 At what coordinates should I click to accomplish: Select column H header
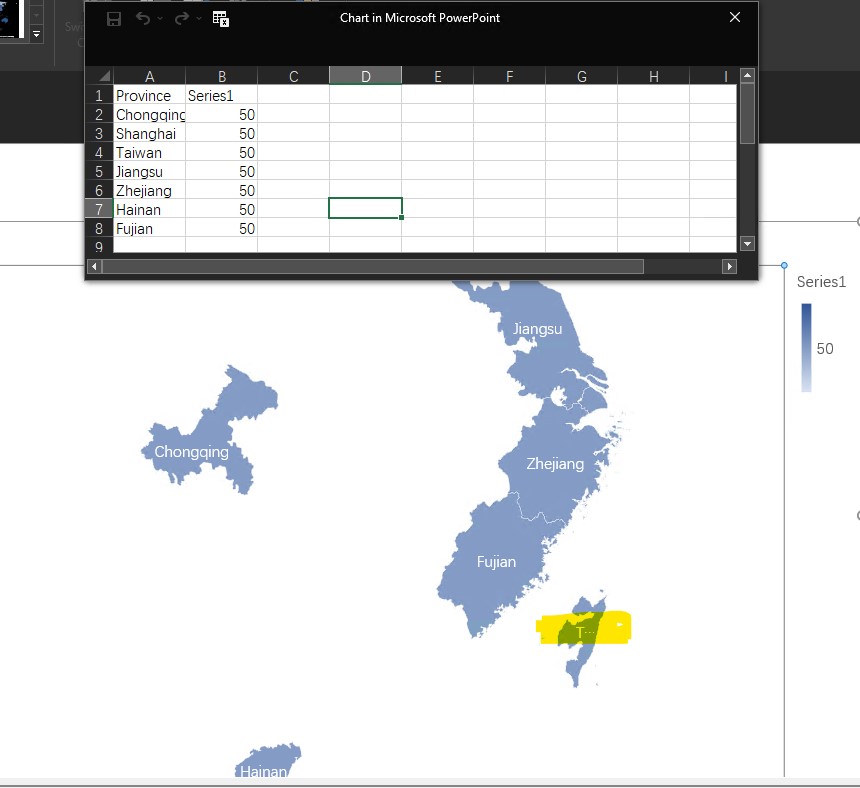(x=653, y=76)
